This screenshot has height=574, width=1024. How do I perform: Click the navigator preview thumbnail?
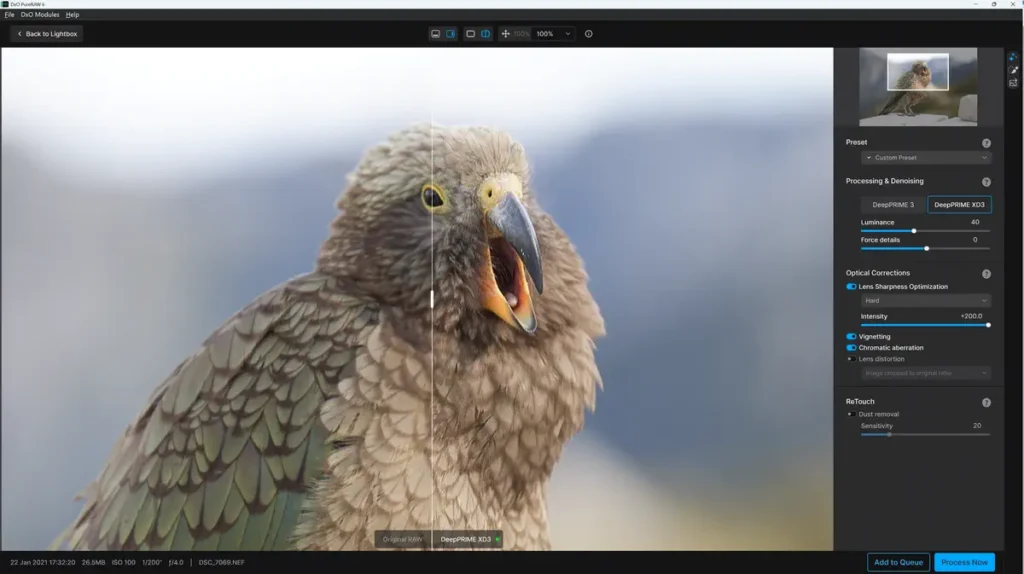tap(918, 86)
